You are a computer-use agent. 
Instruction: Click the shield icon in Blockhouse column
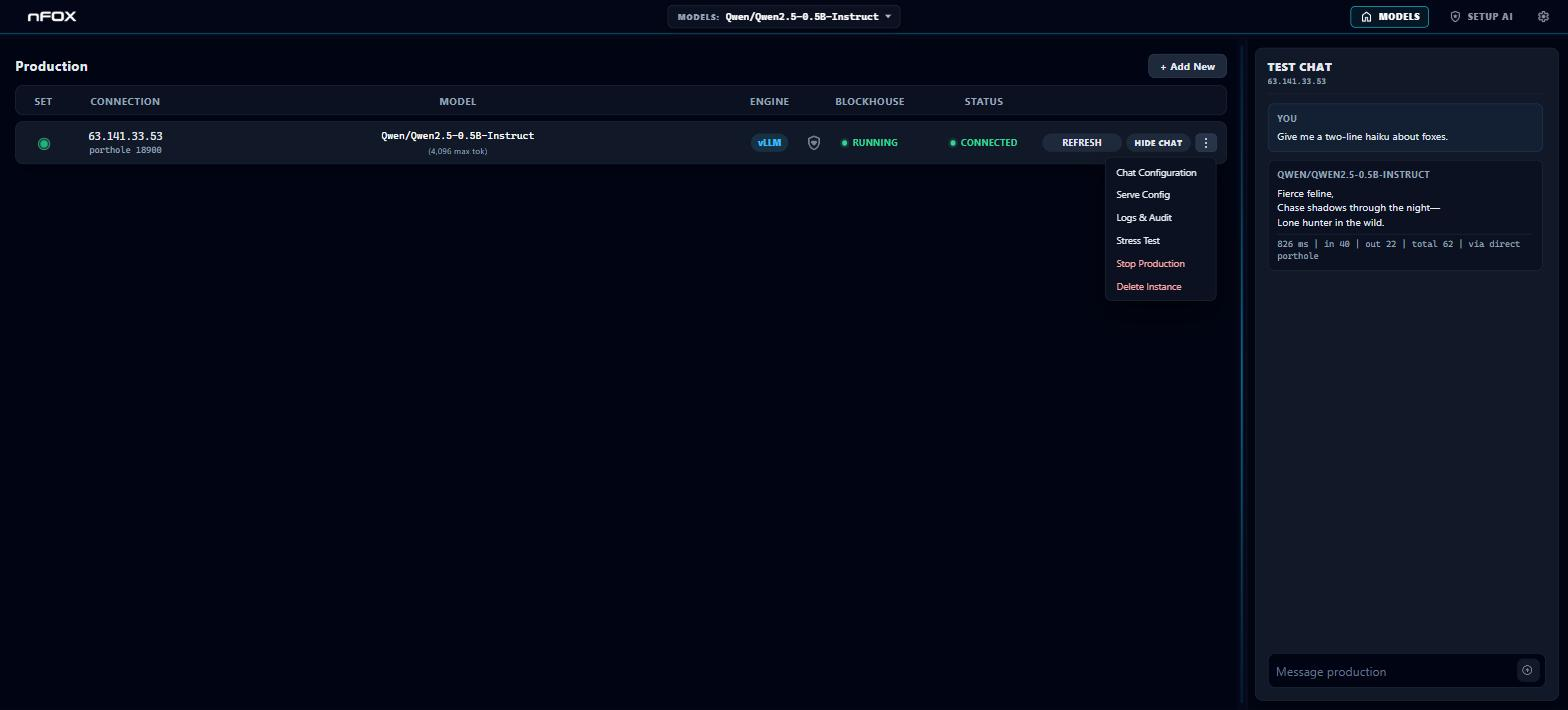click(x=814, y=143)
